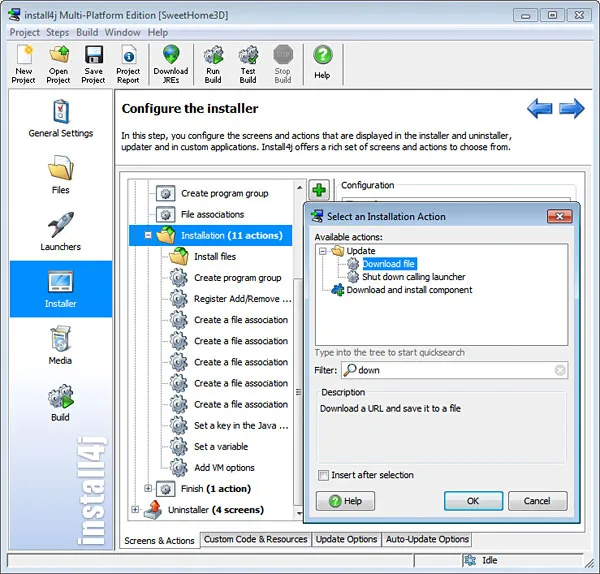
Task: Click into the Filter search field
Action: [x=455, y=370]
